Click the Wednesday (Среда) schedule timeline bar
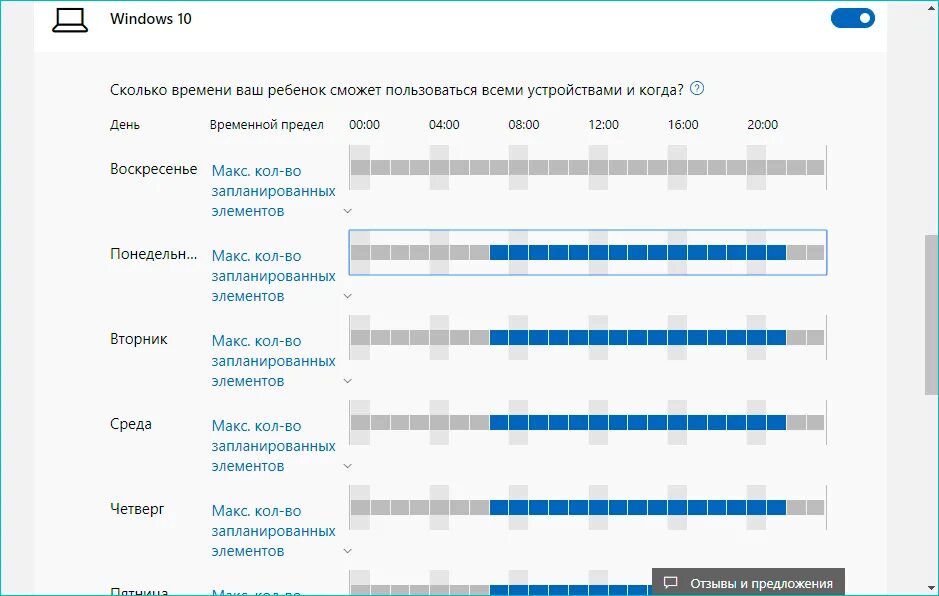This screenshot has width=939, height=596. pos(587,423)
